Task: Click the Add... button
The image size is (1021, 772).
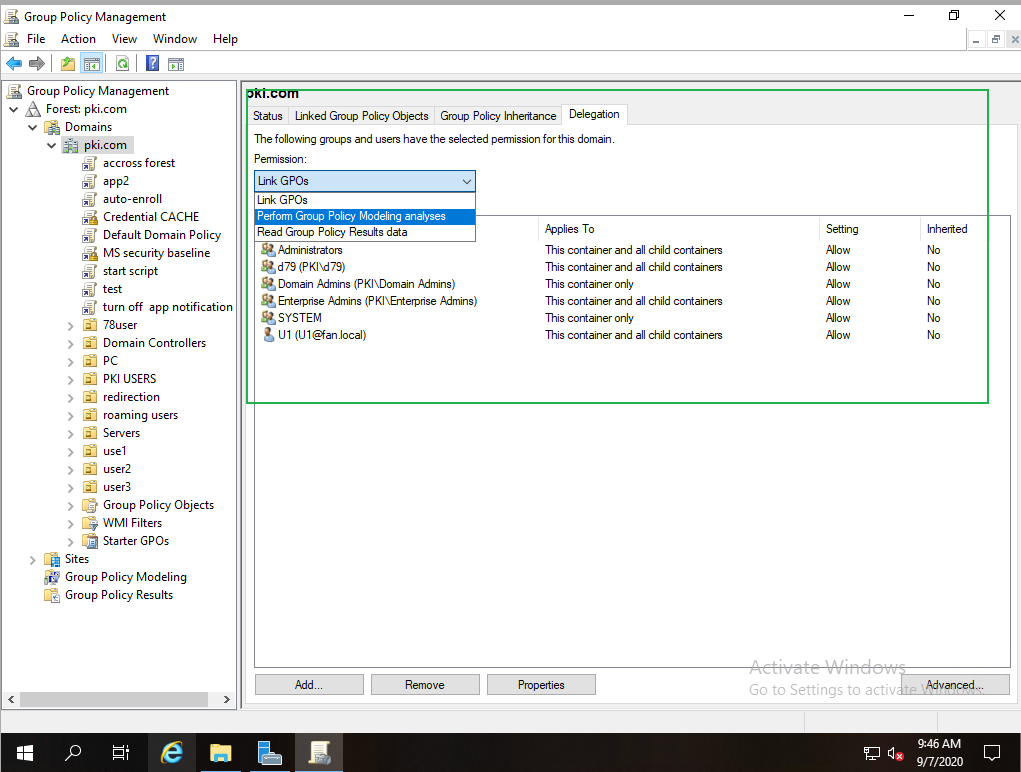Action: pyautogui.click(x=309, y=685)
